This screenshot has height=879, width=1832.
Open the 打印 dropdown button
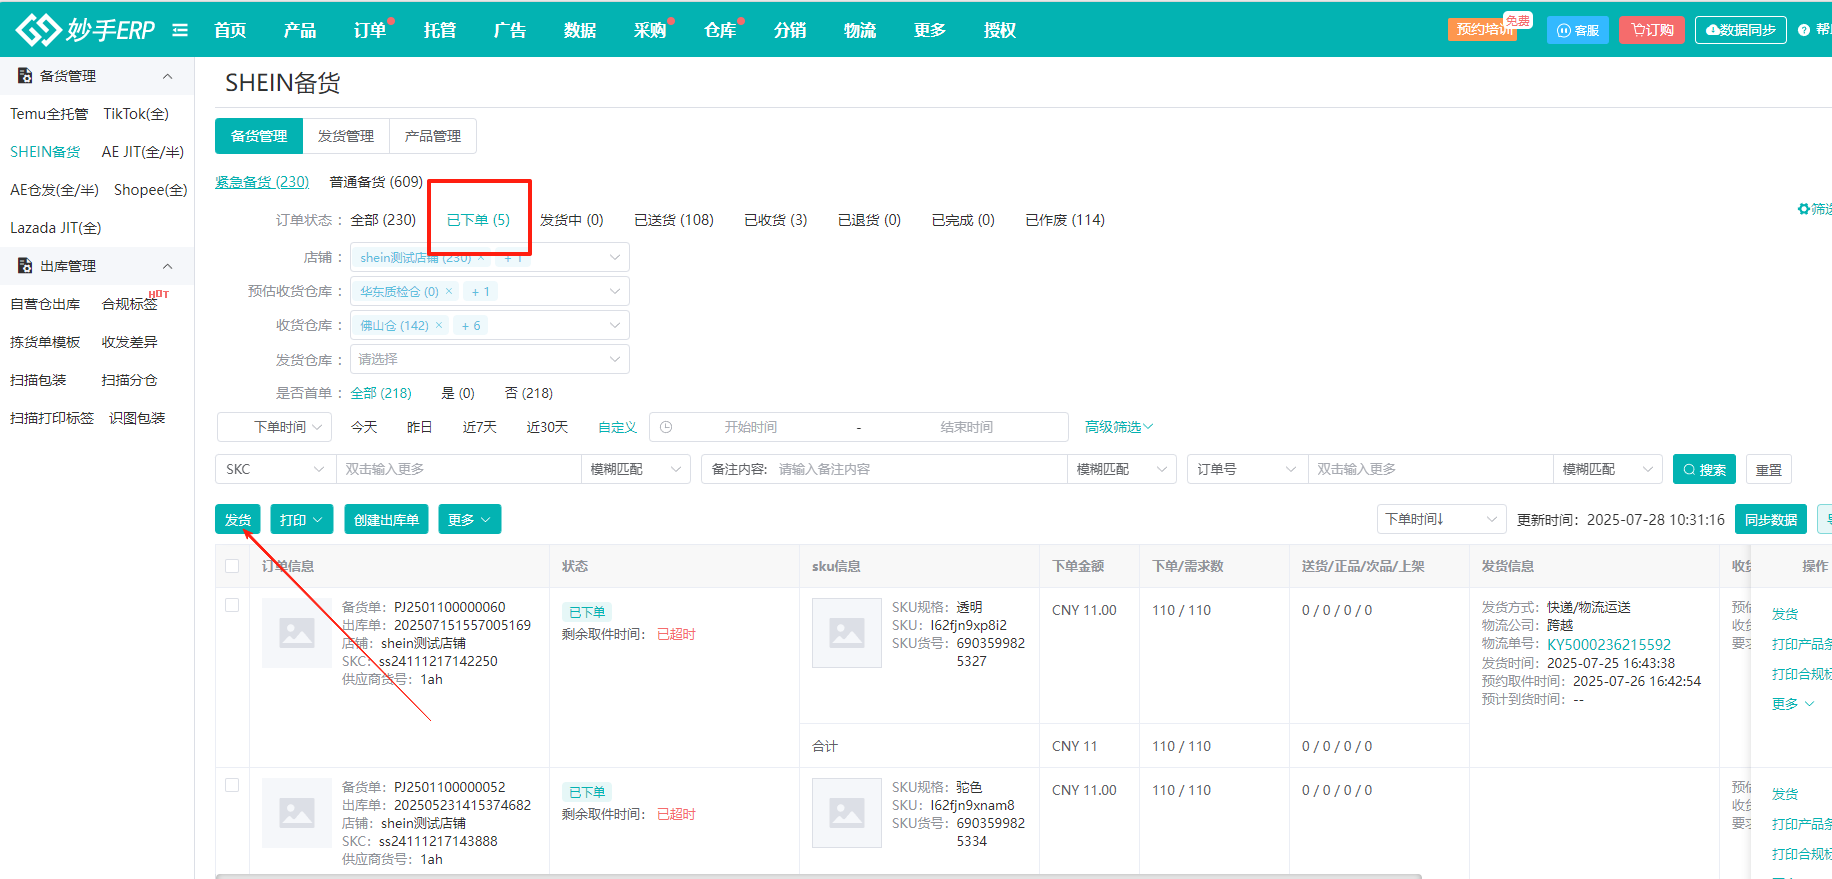click(x=301, y=519)
